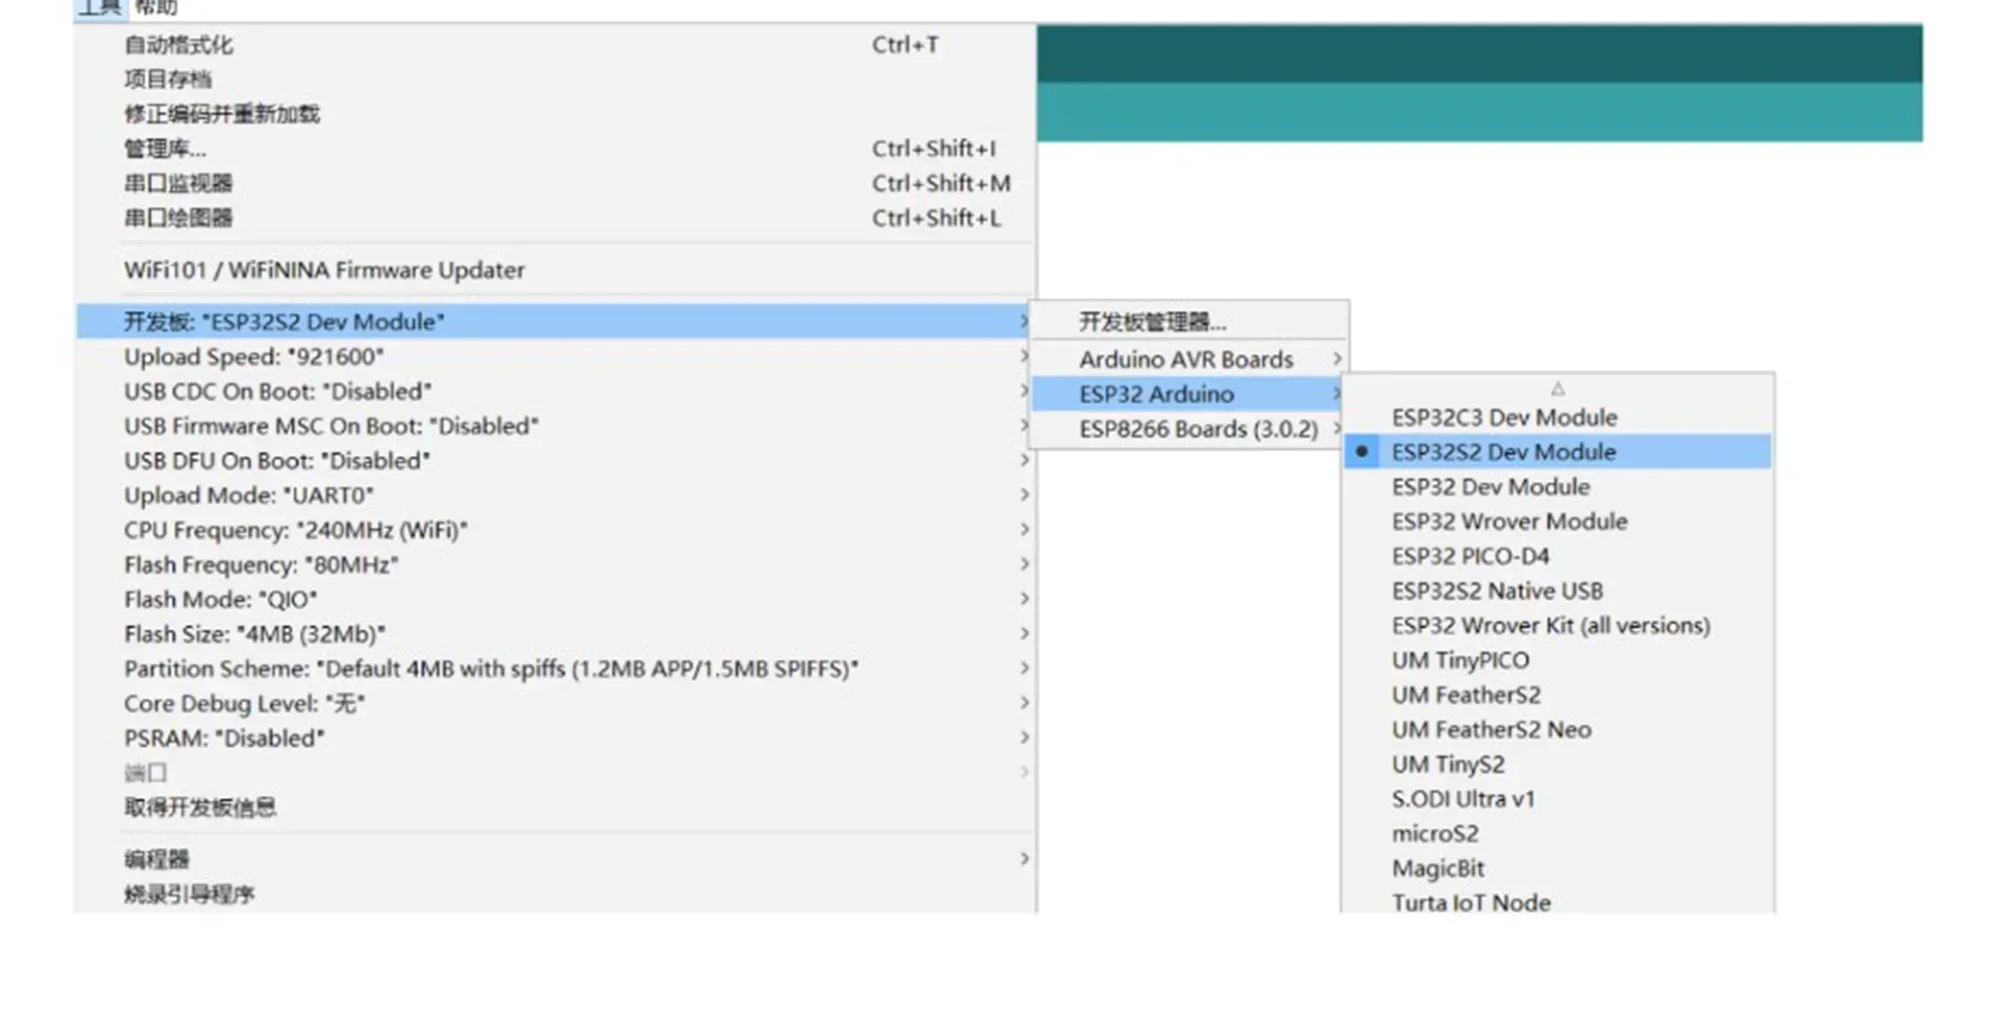Select ESP32C3 Dev Module board
The image size is (1996, 1010).
coord(1558,417)
